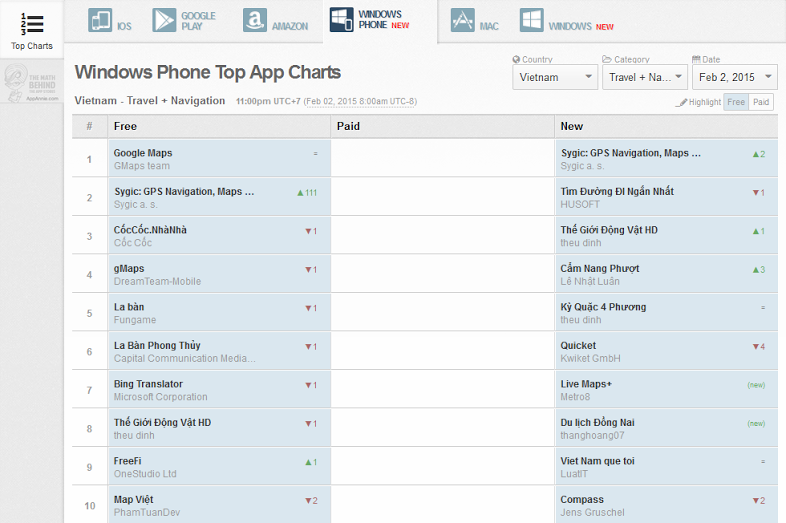Open Viet Nam que toi app link
The image size is (786, 523).
point(598,461)
